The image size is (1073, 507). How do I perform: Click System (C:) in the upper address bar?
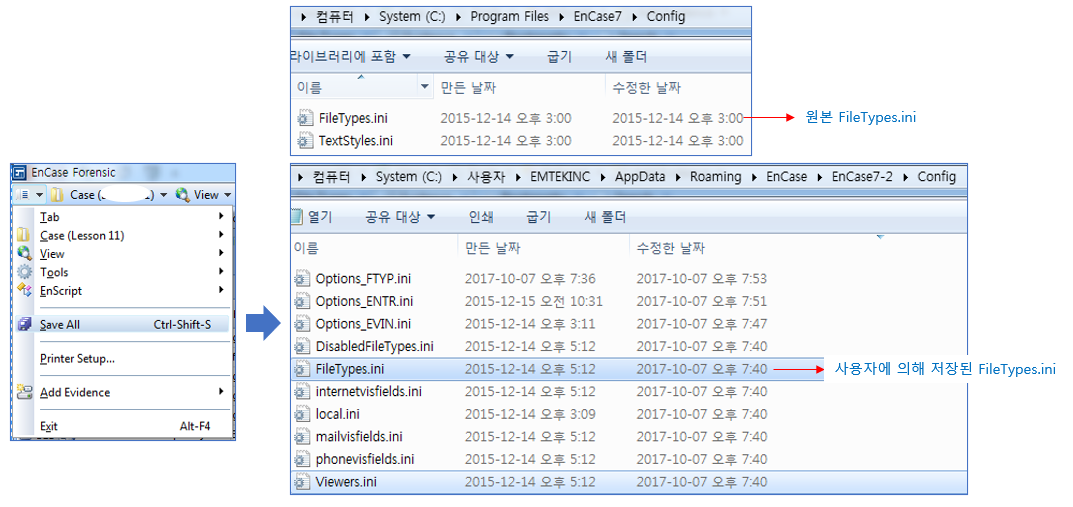[412, 16]
